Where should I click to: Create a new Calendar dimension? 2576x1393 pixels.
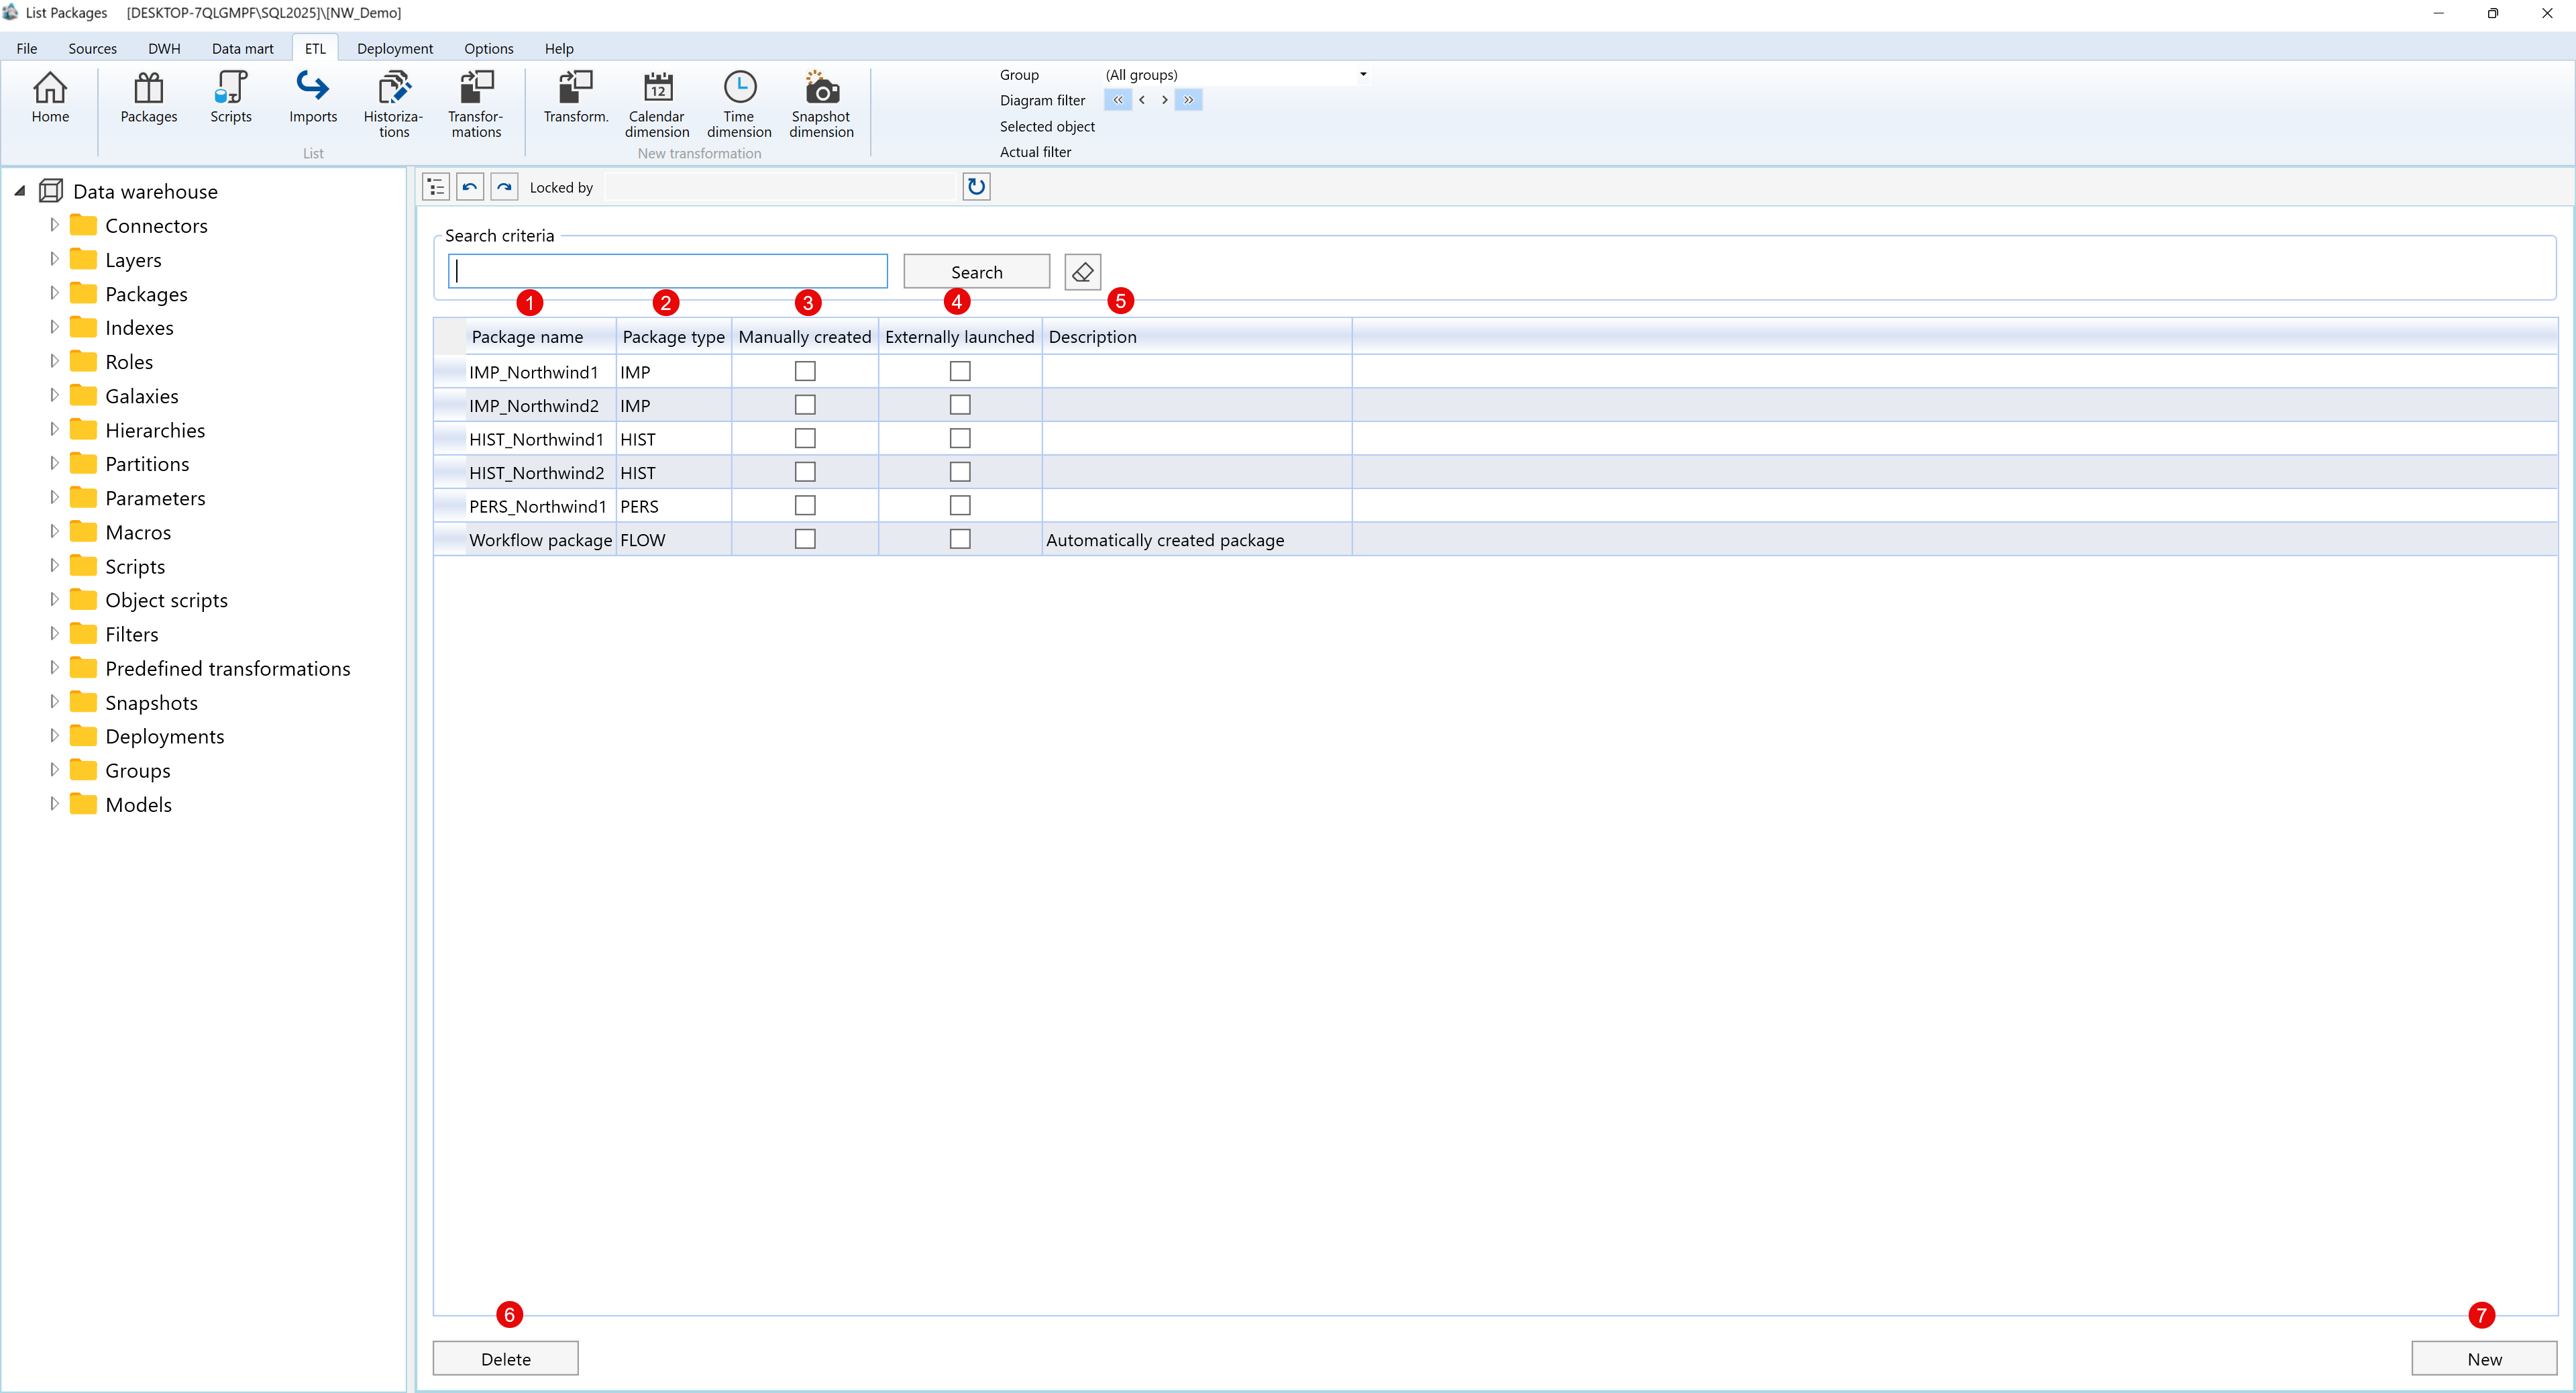click(656, 103)
